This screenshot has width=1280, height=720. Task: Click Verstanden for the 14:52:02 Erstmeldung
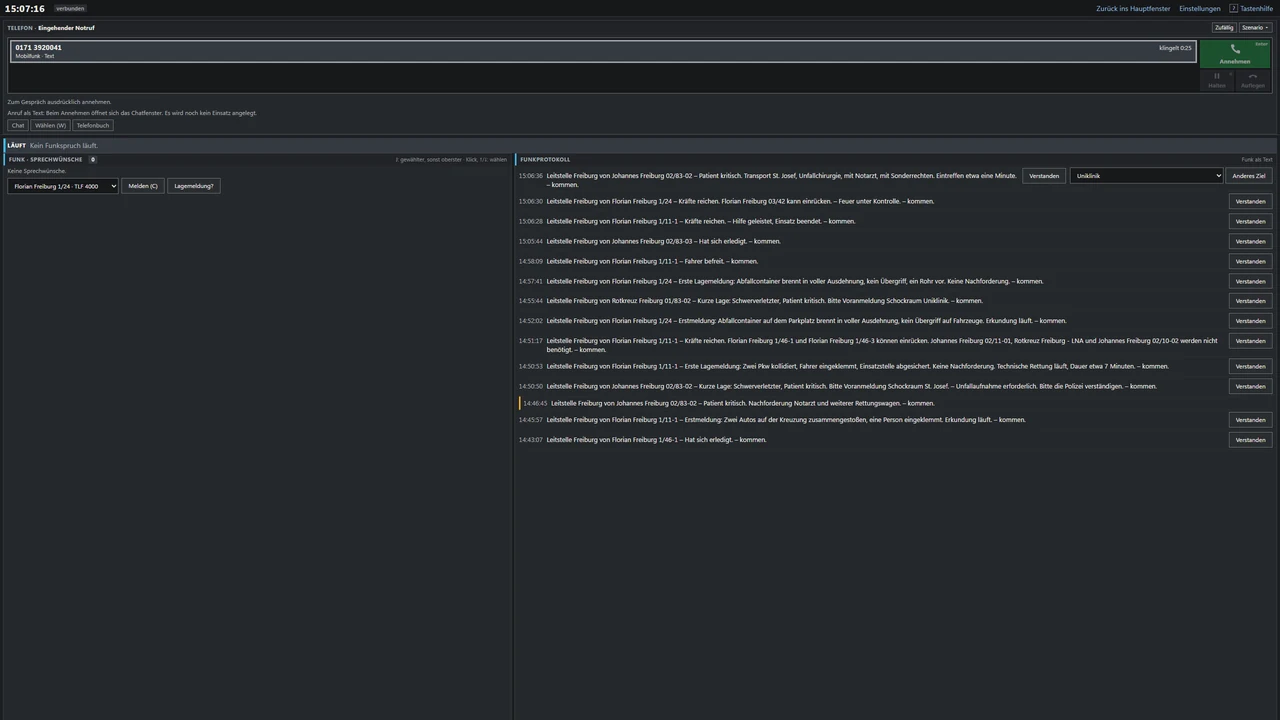[x=1250, y=321]
